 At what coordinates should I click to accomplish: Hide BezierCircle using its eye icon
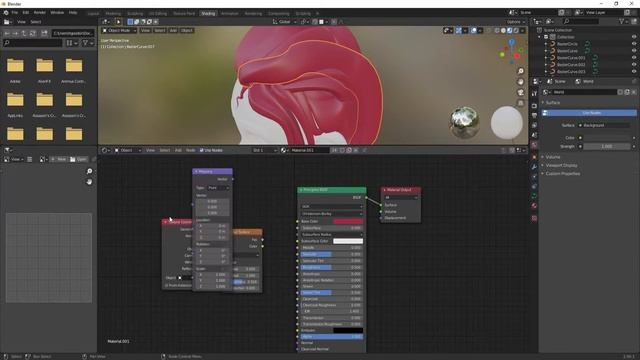[x=634, y=44]
